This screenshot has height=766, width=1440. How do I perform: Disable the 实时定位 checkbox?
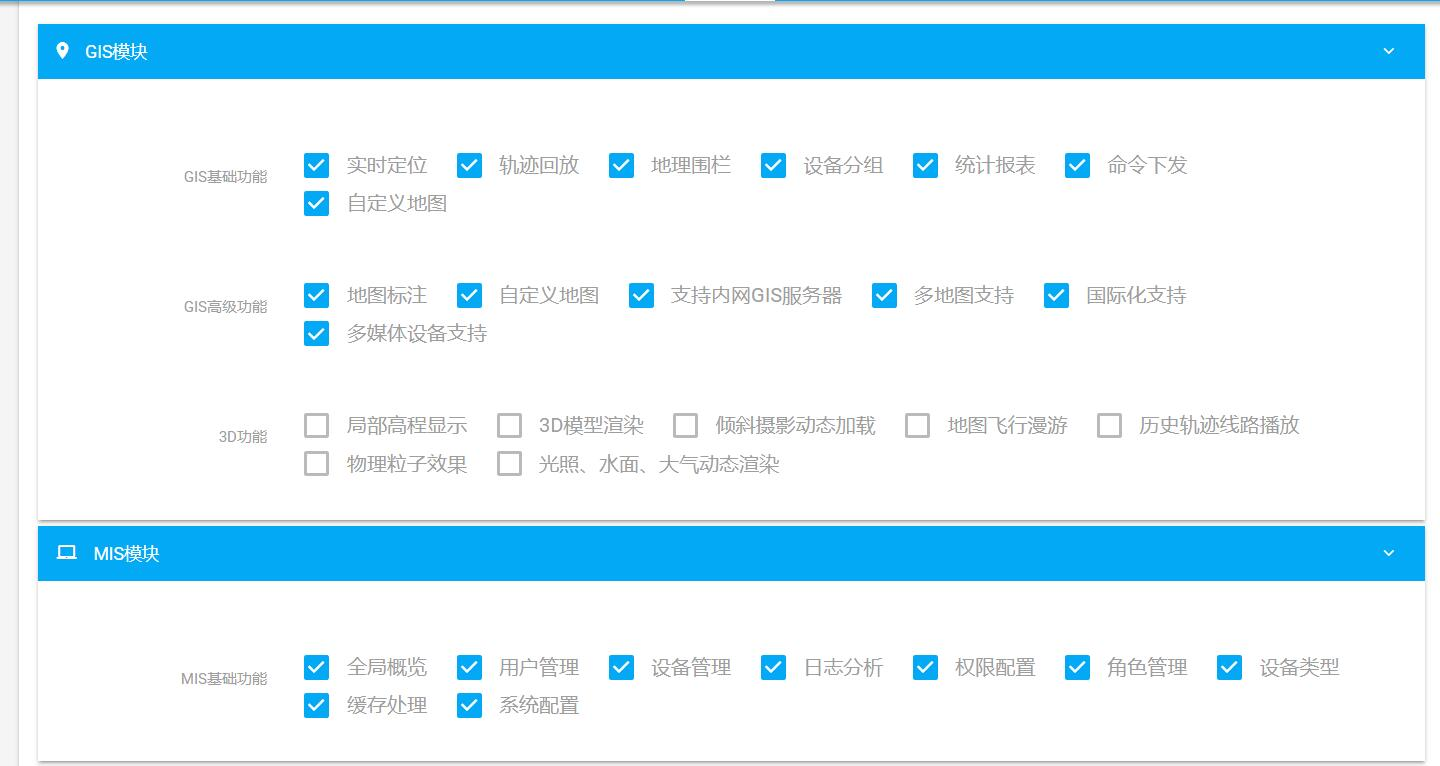click(x=317, y=165)
